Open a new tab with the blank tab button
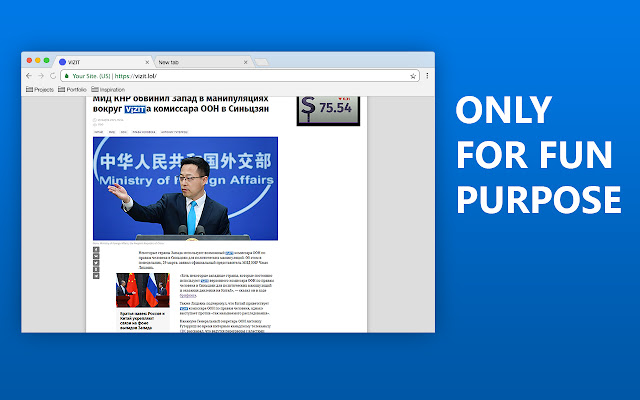 click(x=261, y=62)
